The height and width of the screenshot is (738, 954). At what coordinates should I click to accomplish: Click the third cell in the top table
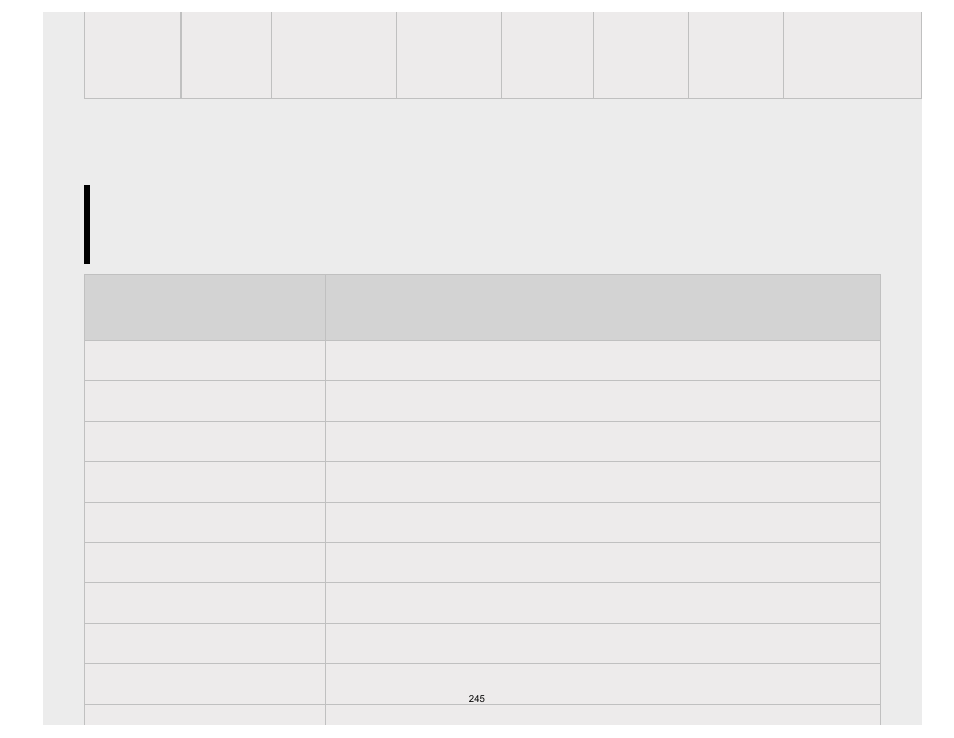point(334,55)
